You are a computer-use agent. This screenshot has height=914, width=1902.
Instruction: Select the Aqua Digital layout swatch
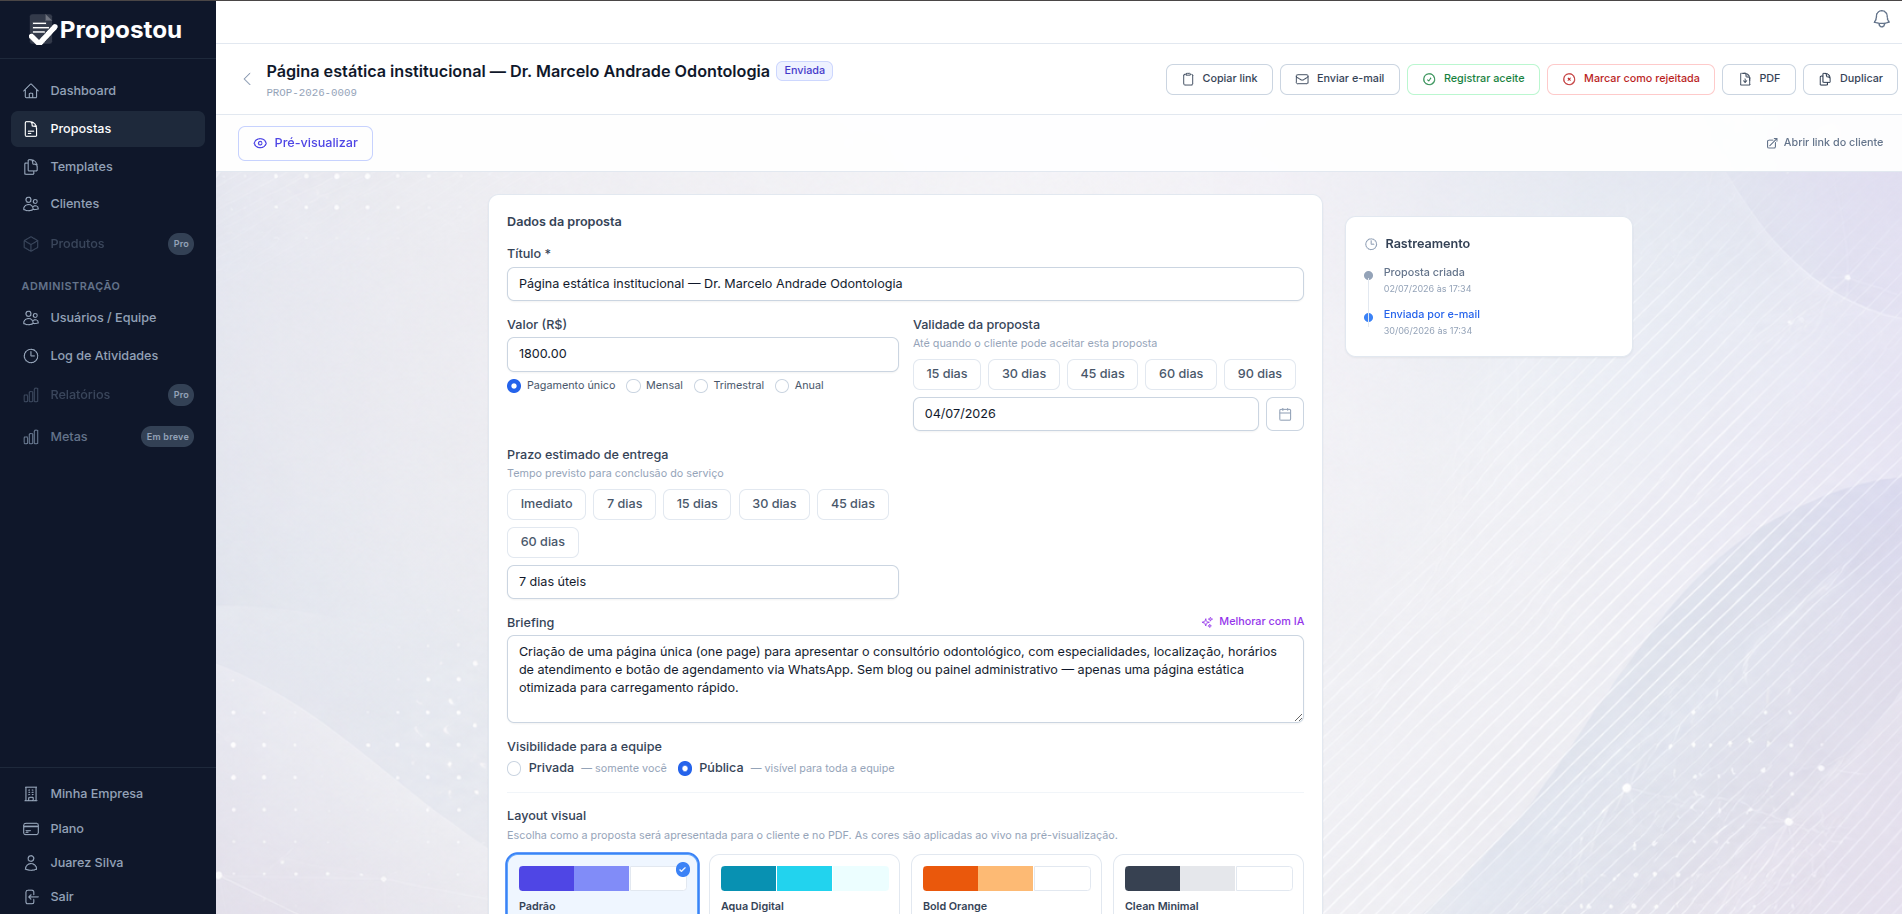805,885
